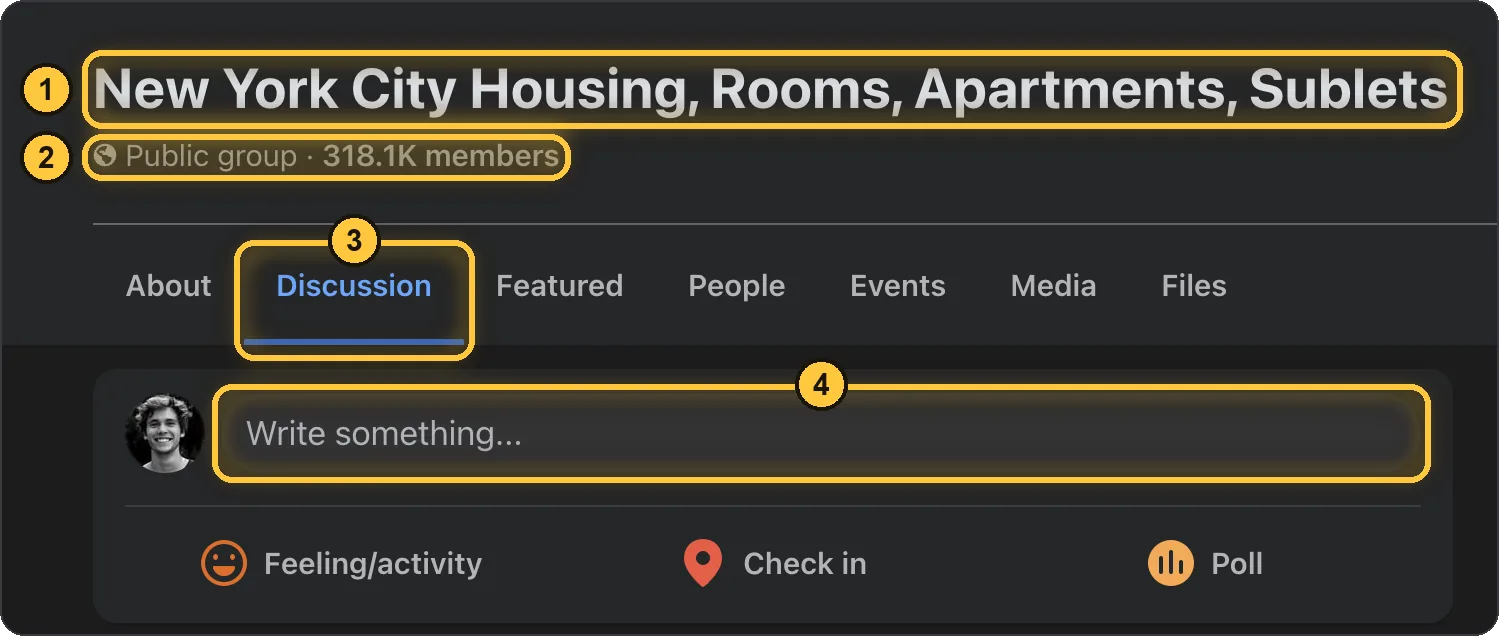This screenshot has width=1499, height=636.
Task: Select the Events tab
Action: coord(898,286)
